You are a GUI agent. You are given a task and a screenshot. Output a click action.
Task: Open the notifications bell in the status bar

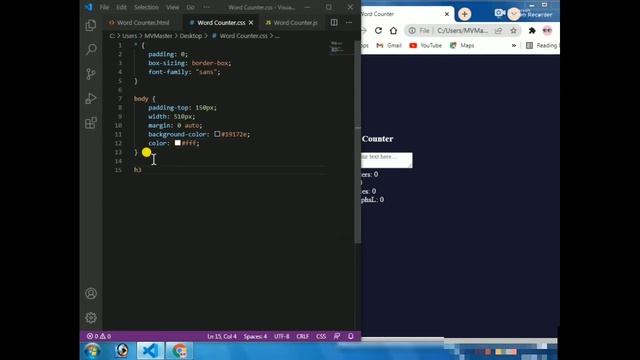pos(351,336)
